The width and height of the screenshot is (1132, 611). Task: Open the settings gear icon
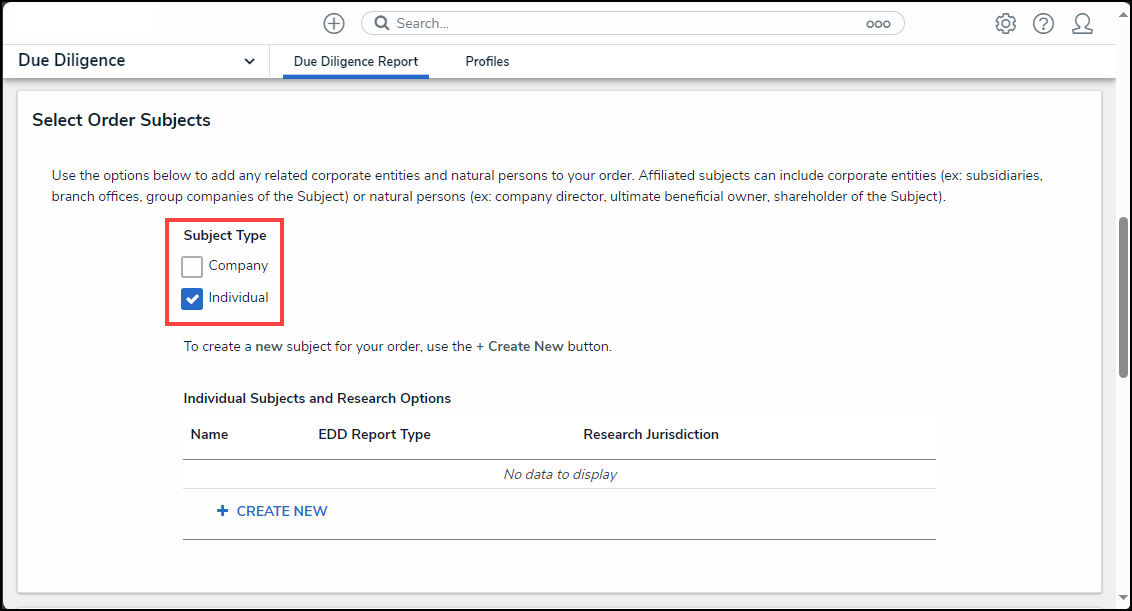[x=1005, y=24]
